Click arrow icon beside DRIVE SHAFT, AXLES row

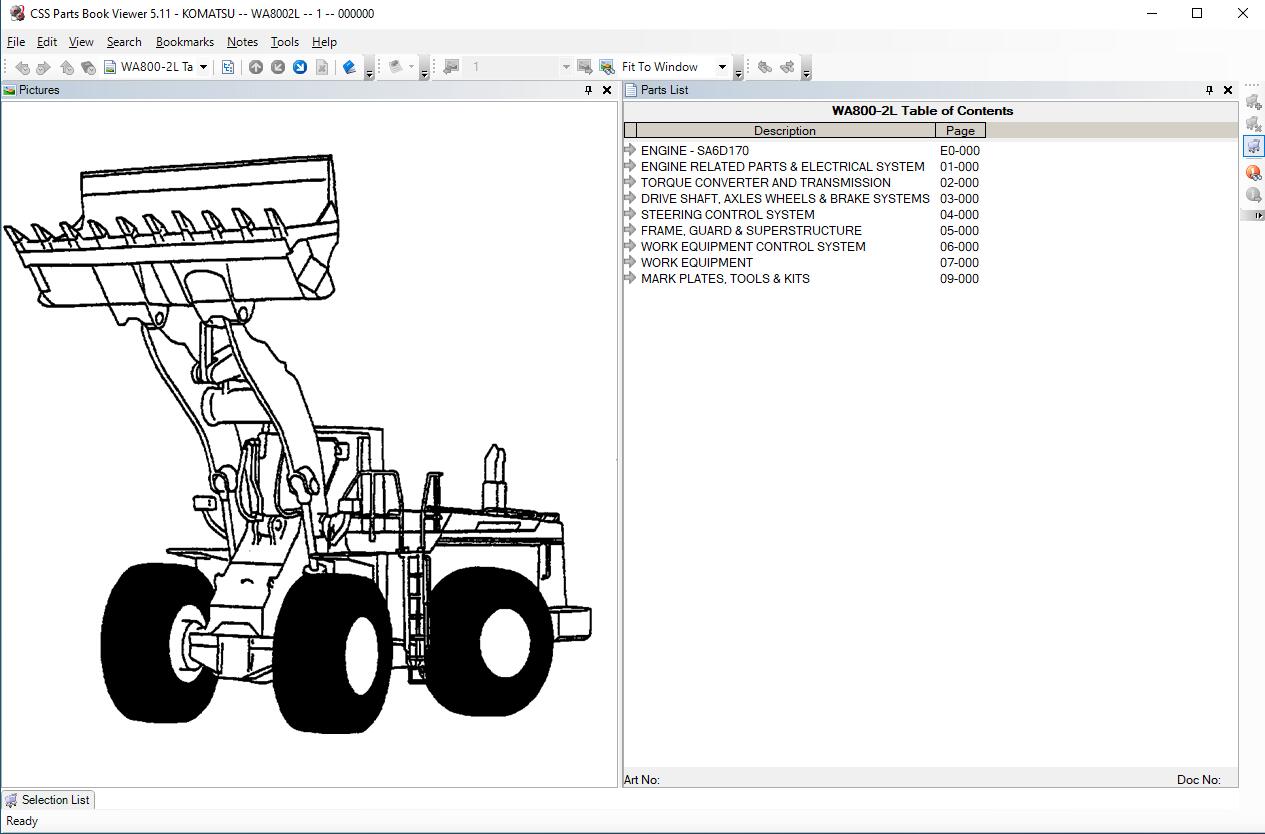click(x=630, y=198)
